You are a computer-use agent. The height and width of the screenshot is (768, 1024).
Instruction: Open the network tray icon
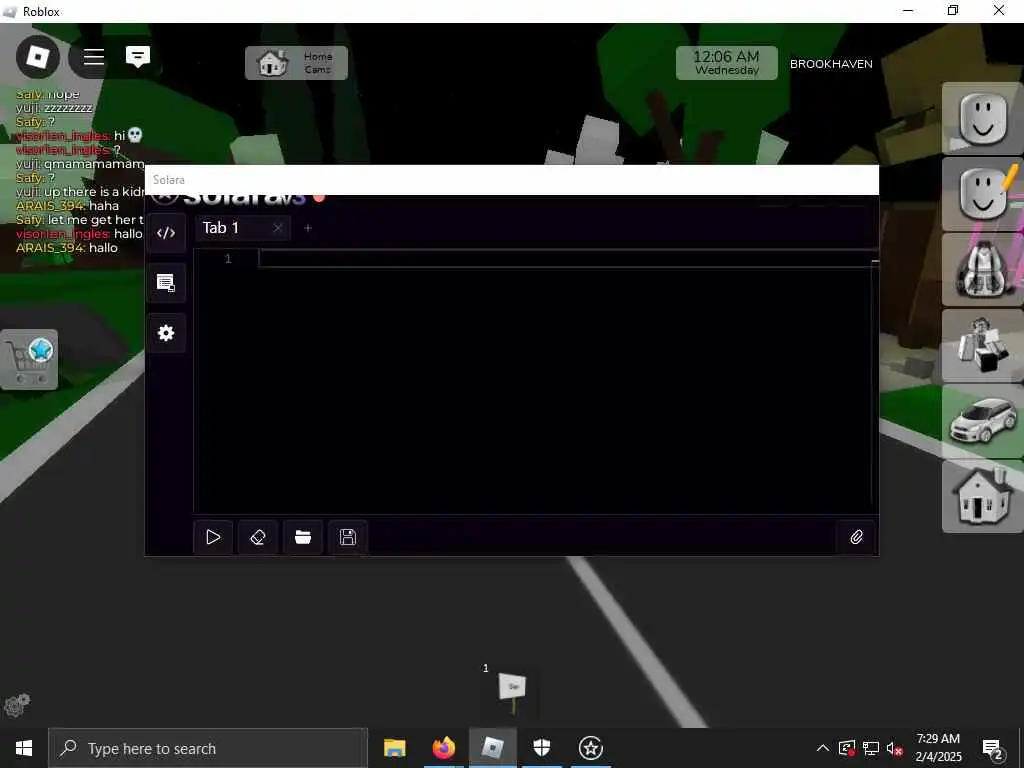pos(871,748)
